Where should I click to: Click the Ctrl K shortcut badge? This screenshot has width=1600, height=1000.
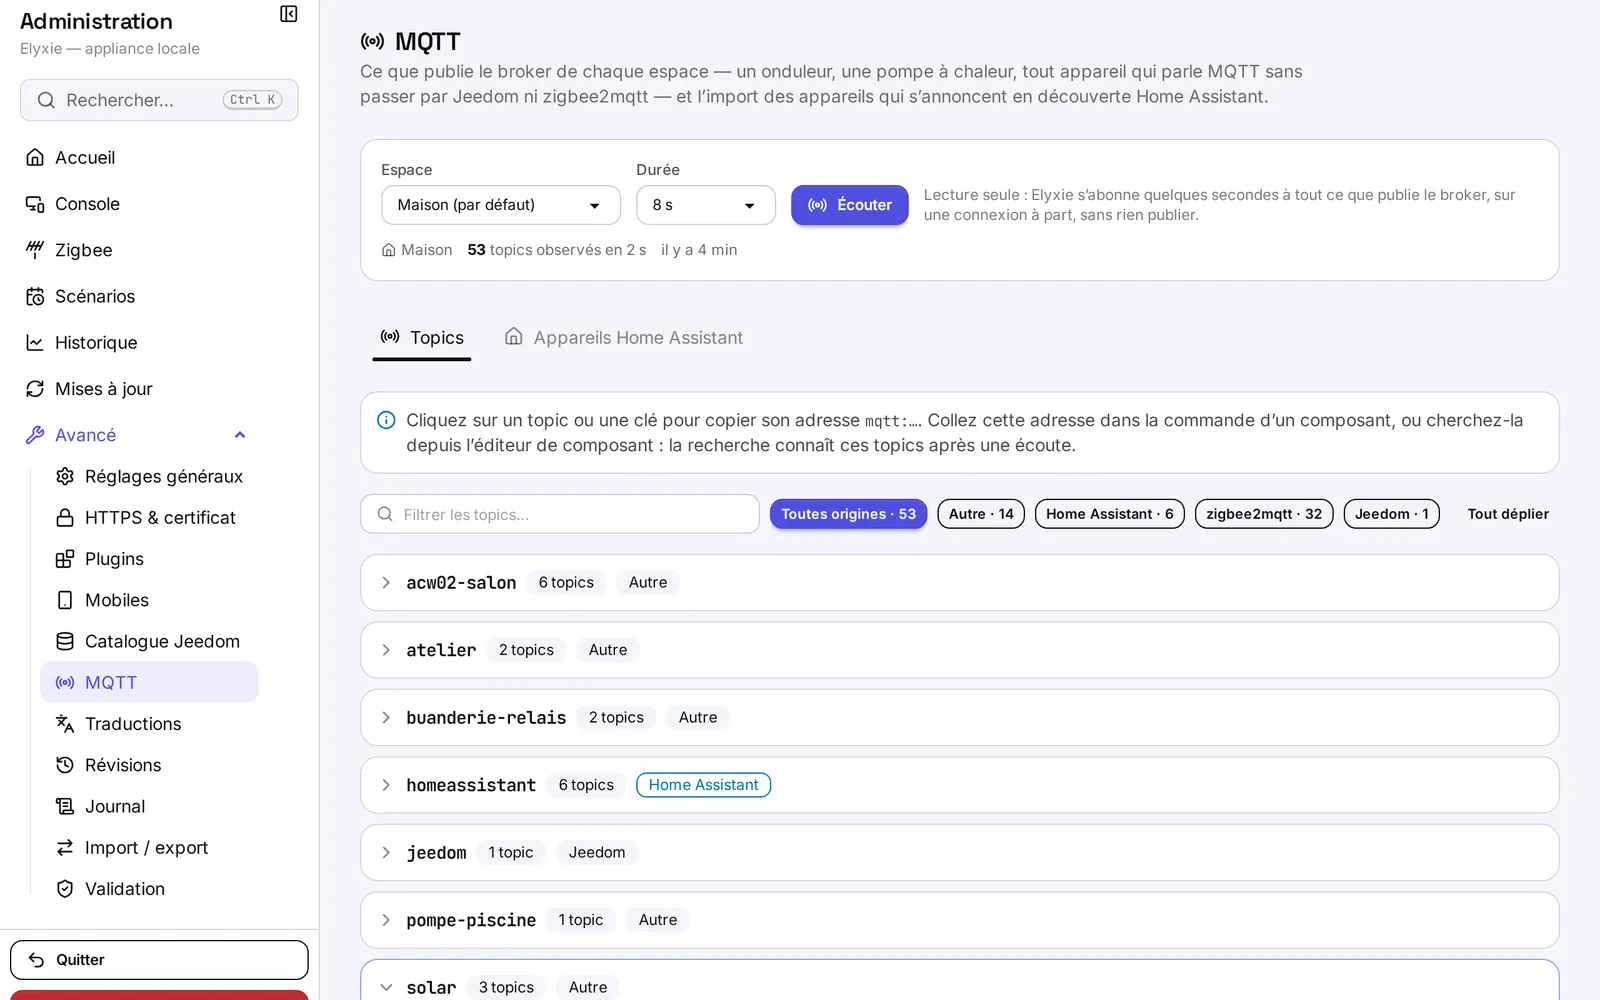click(252, 100)
